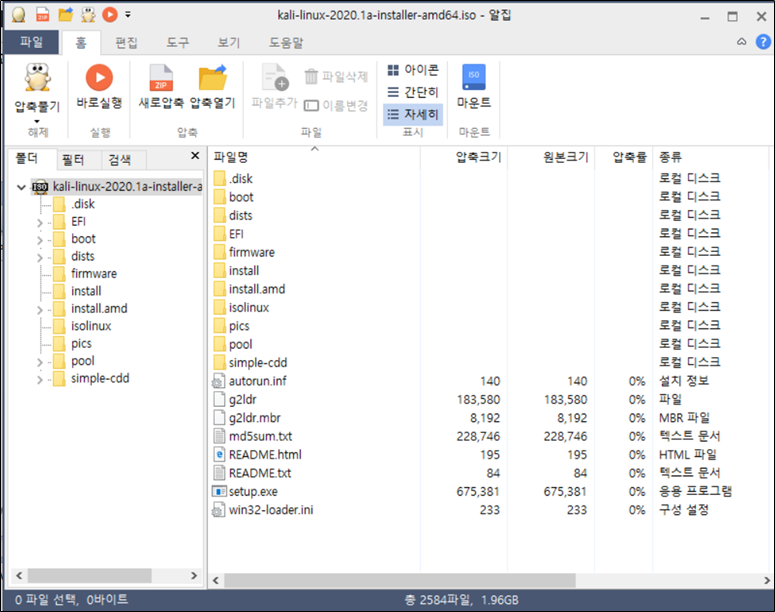Screen dimensions: 775x612
Task: Open the 도움말 ribbon tab
Action: click(286, 43)
